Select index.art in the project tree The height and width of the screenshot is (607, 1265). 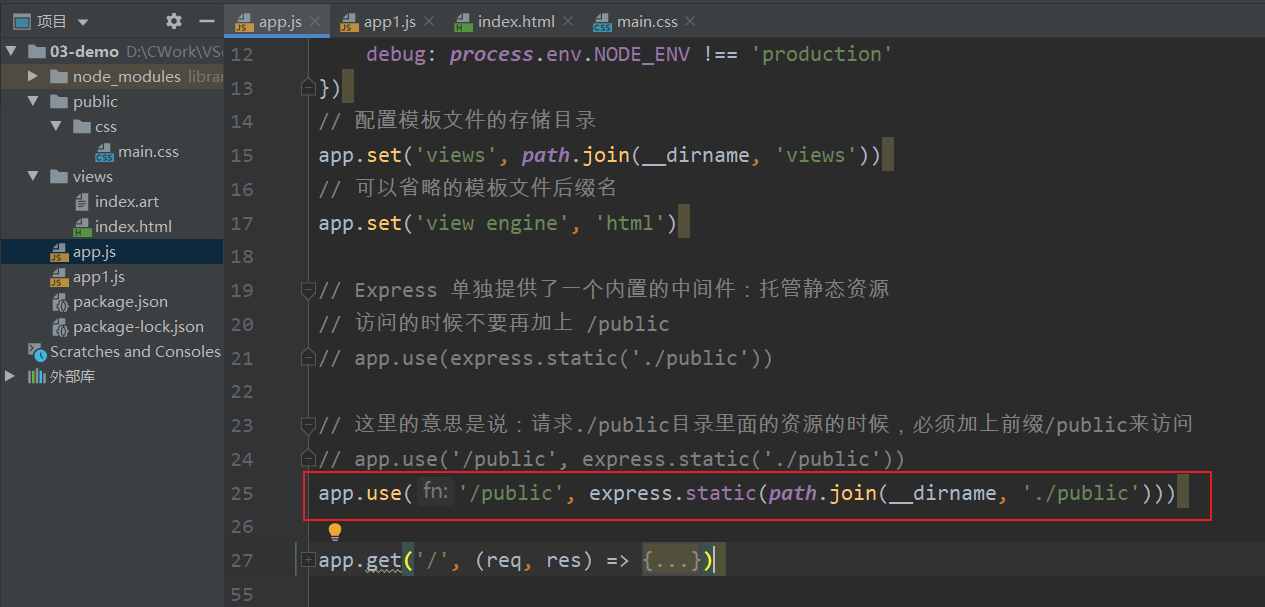tap(127, 201)
